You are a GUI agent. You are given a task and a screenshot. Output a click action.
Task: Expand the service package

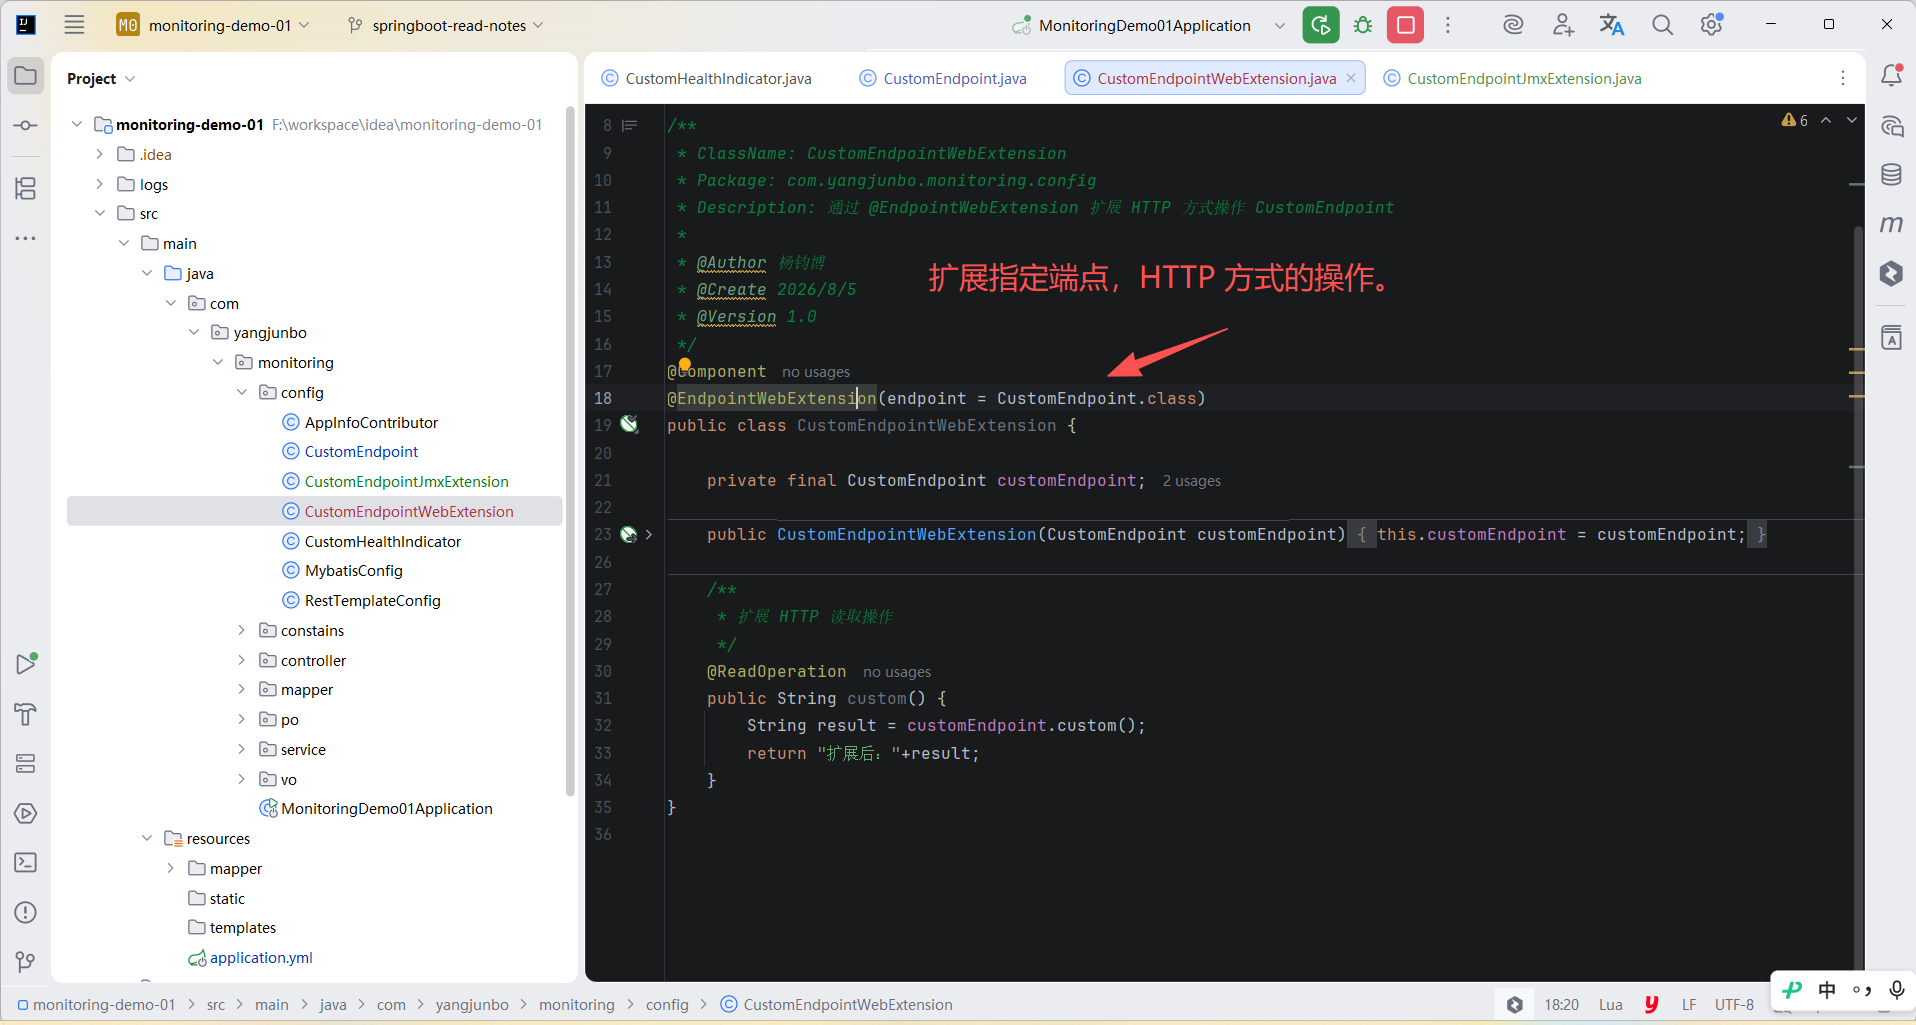242,749
